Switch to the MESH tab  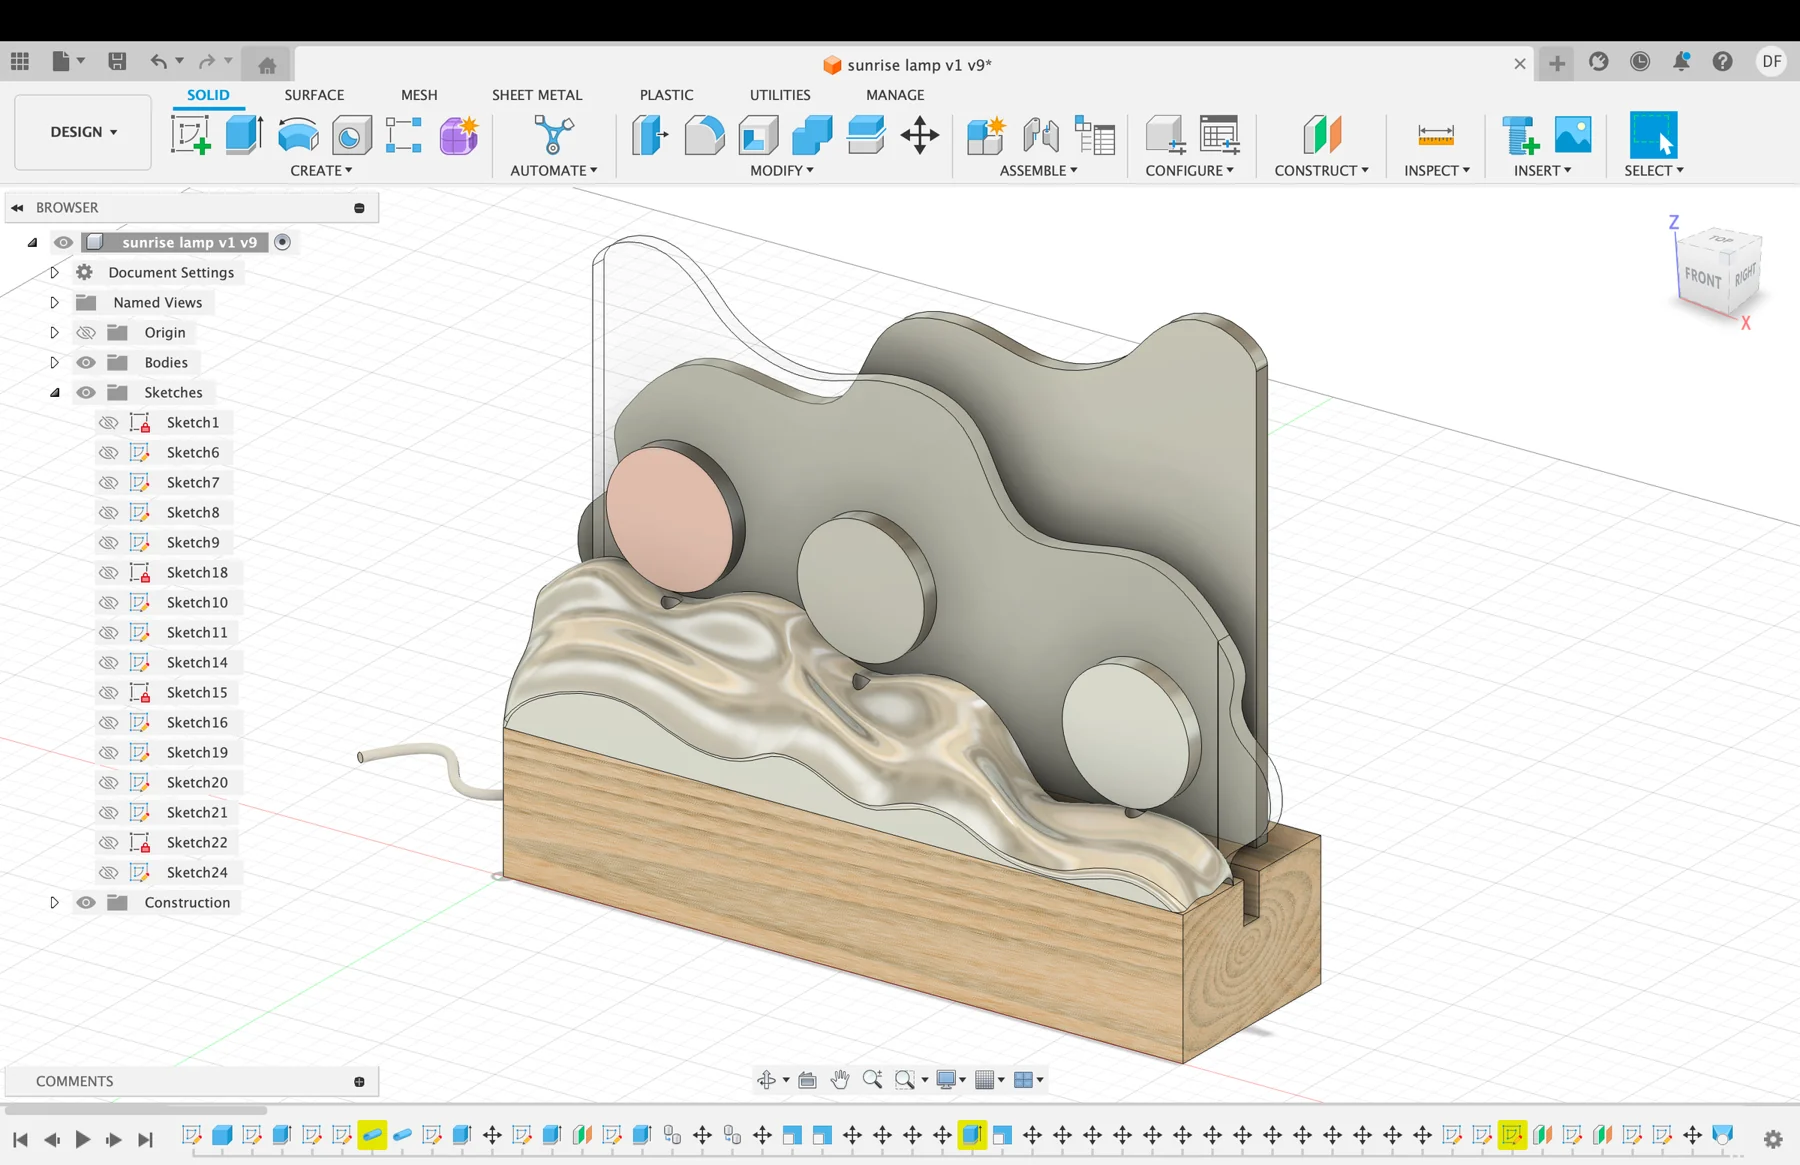pos(419,95)
